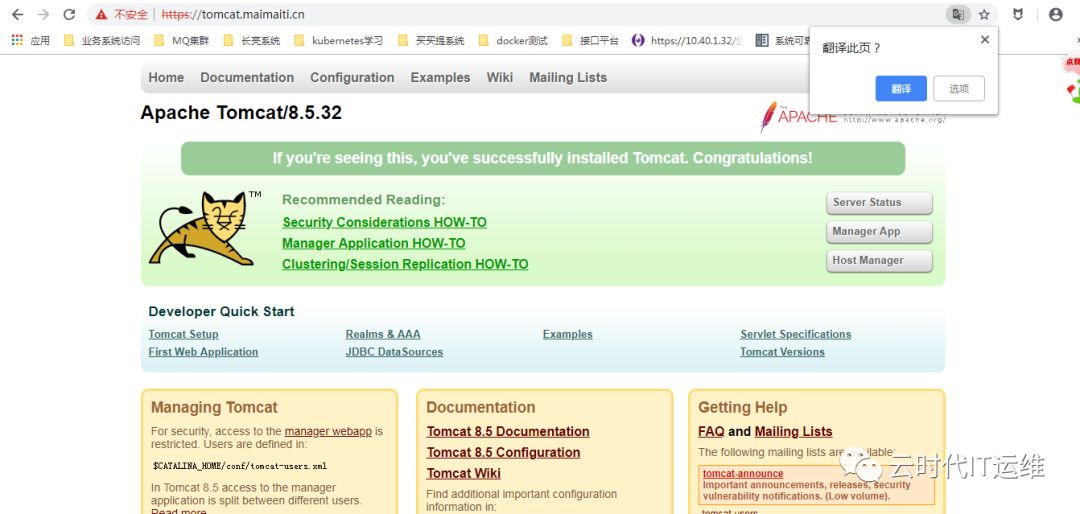Open the user profile avatar icon
The image size is (1080, 514).
[x=1055, y=14]
